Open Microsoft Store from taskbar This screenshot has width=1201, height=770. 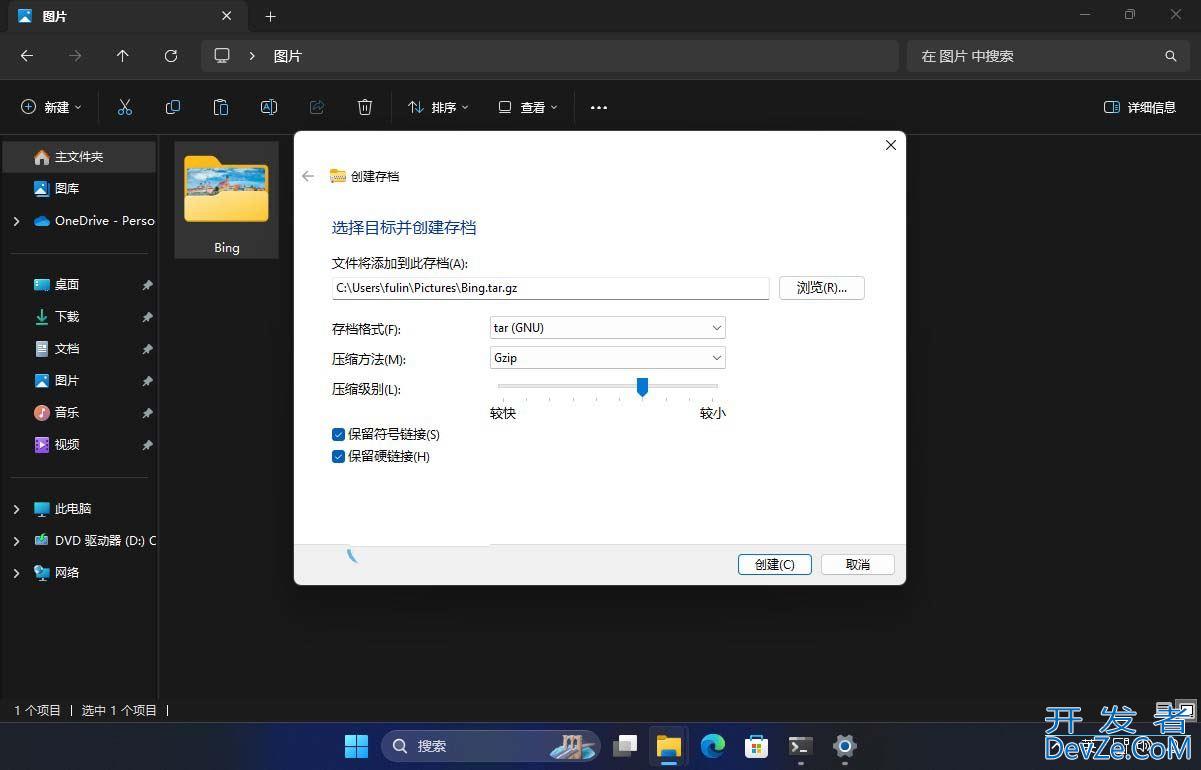pyautogui.click(x=756, y=746)
